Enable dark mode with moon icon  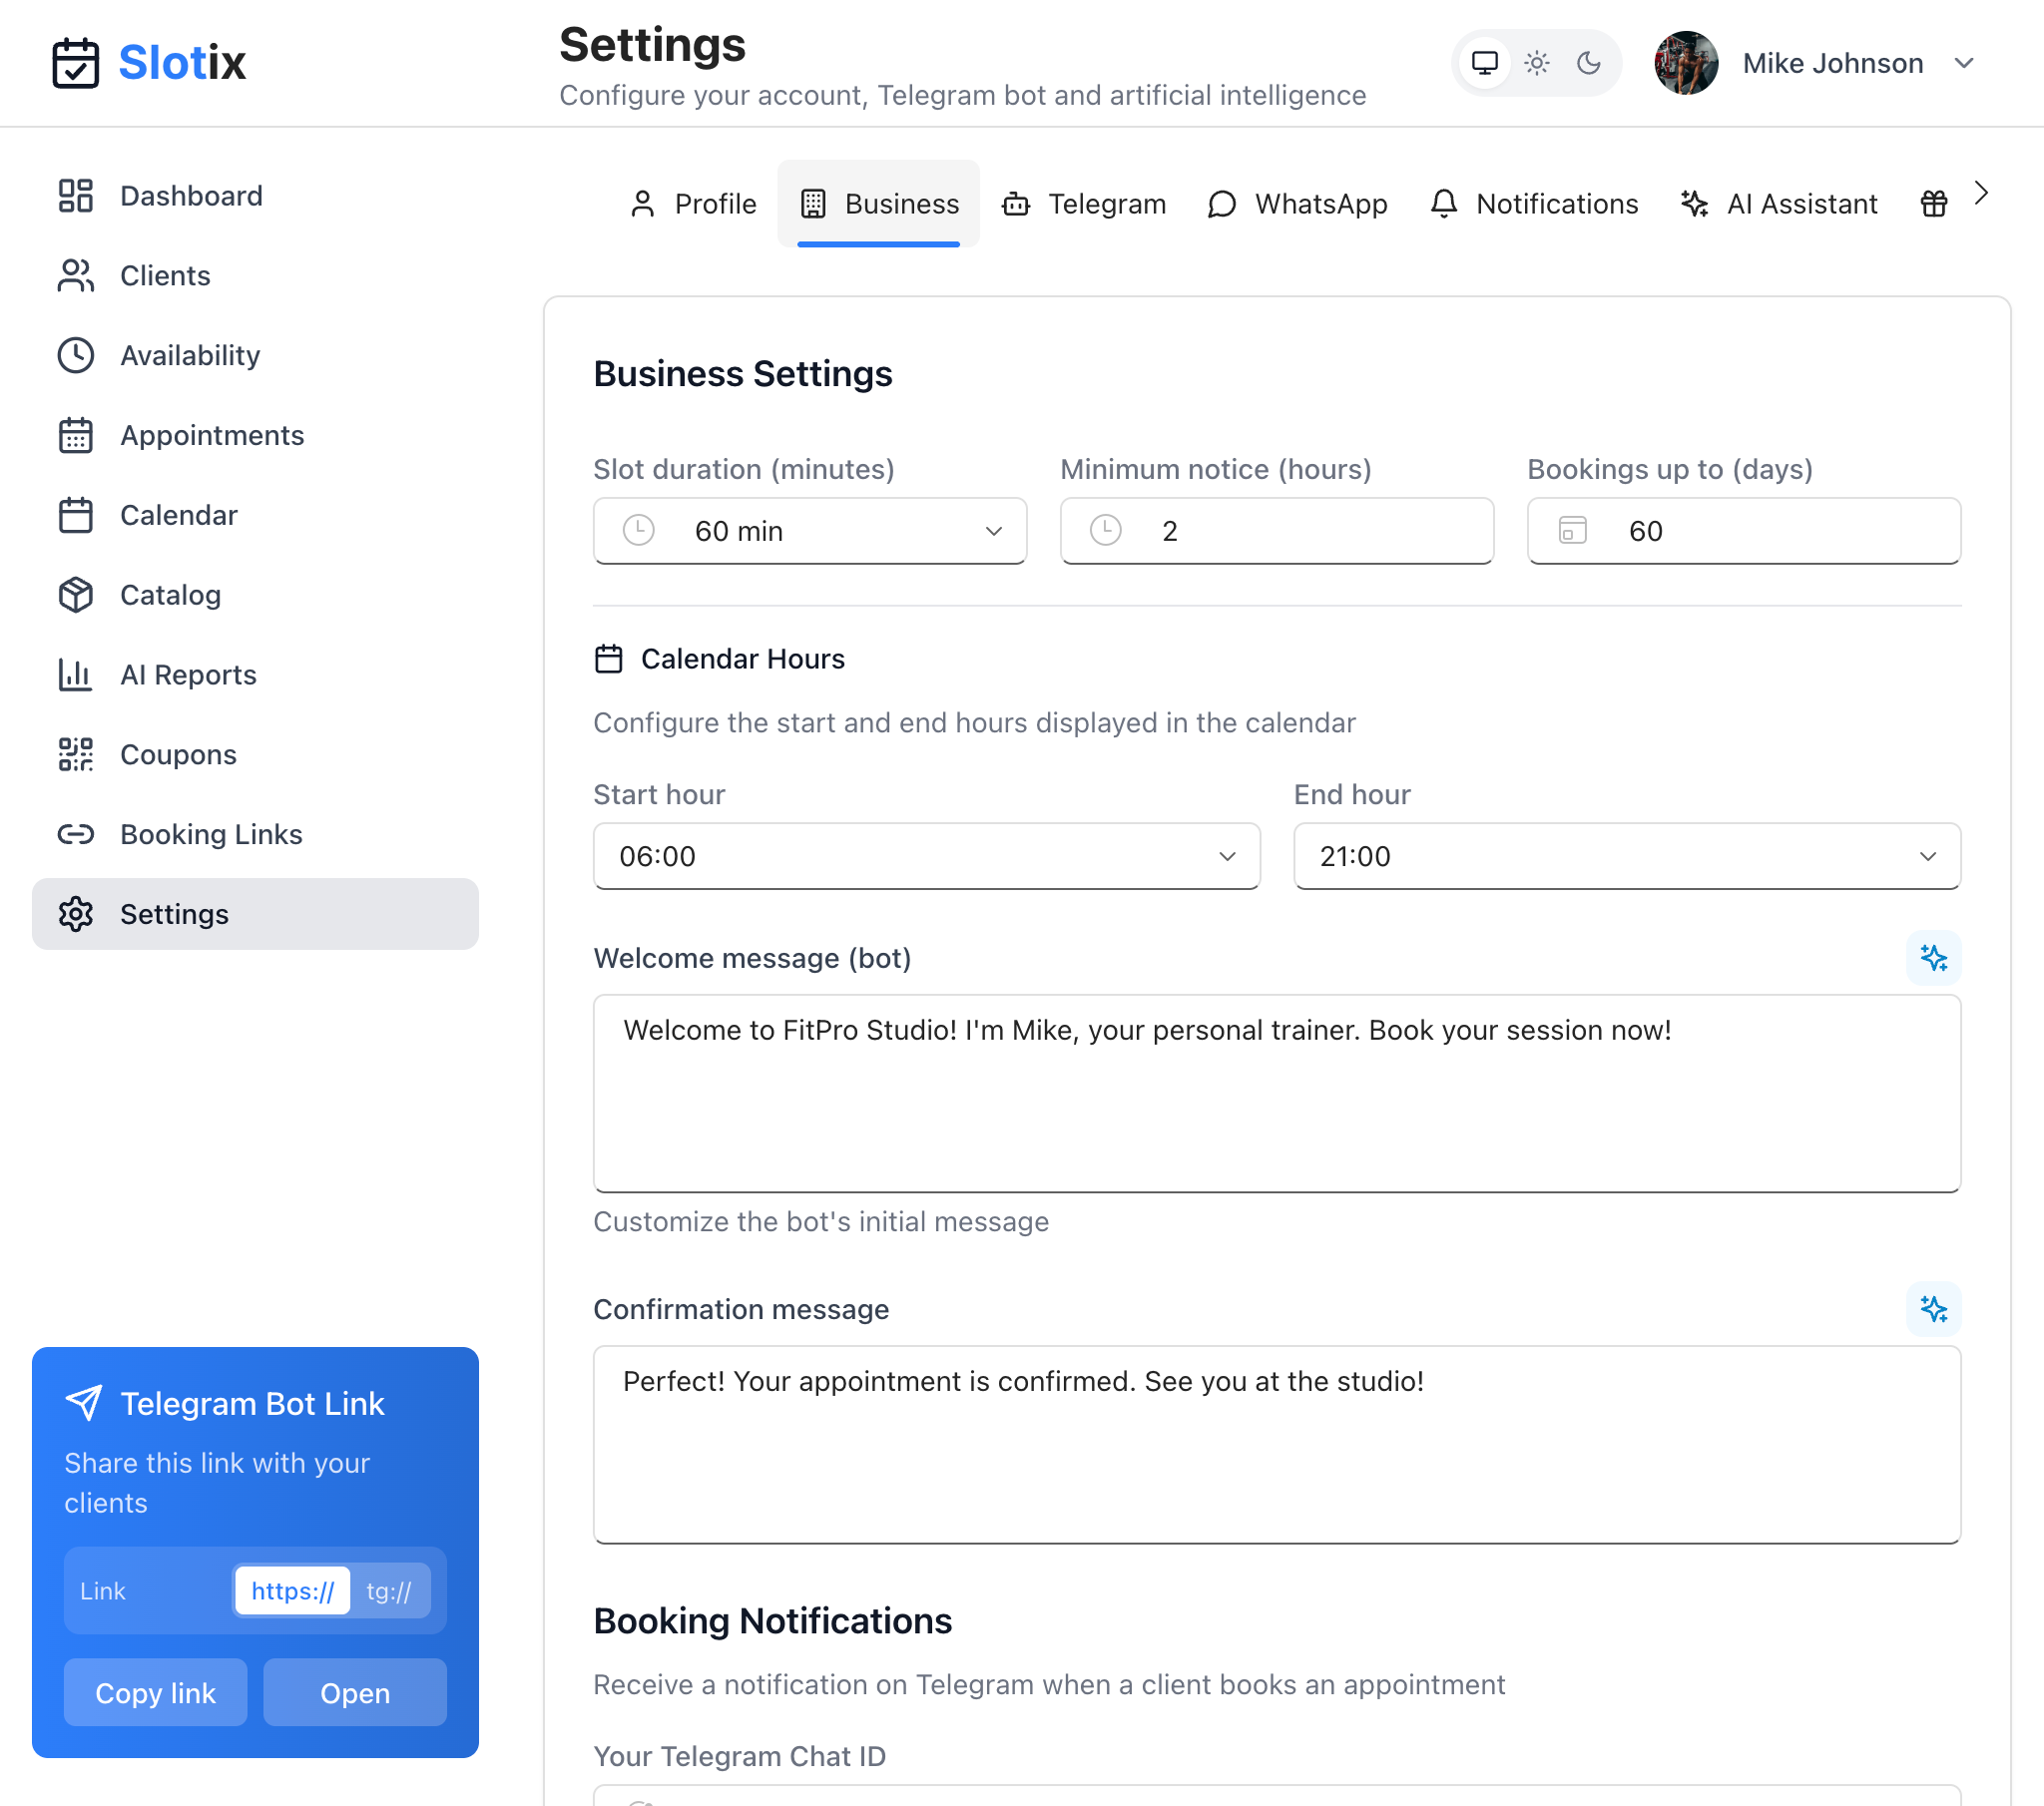click(1588, 63)
